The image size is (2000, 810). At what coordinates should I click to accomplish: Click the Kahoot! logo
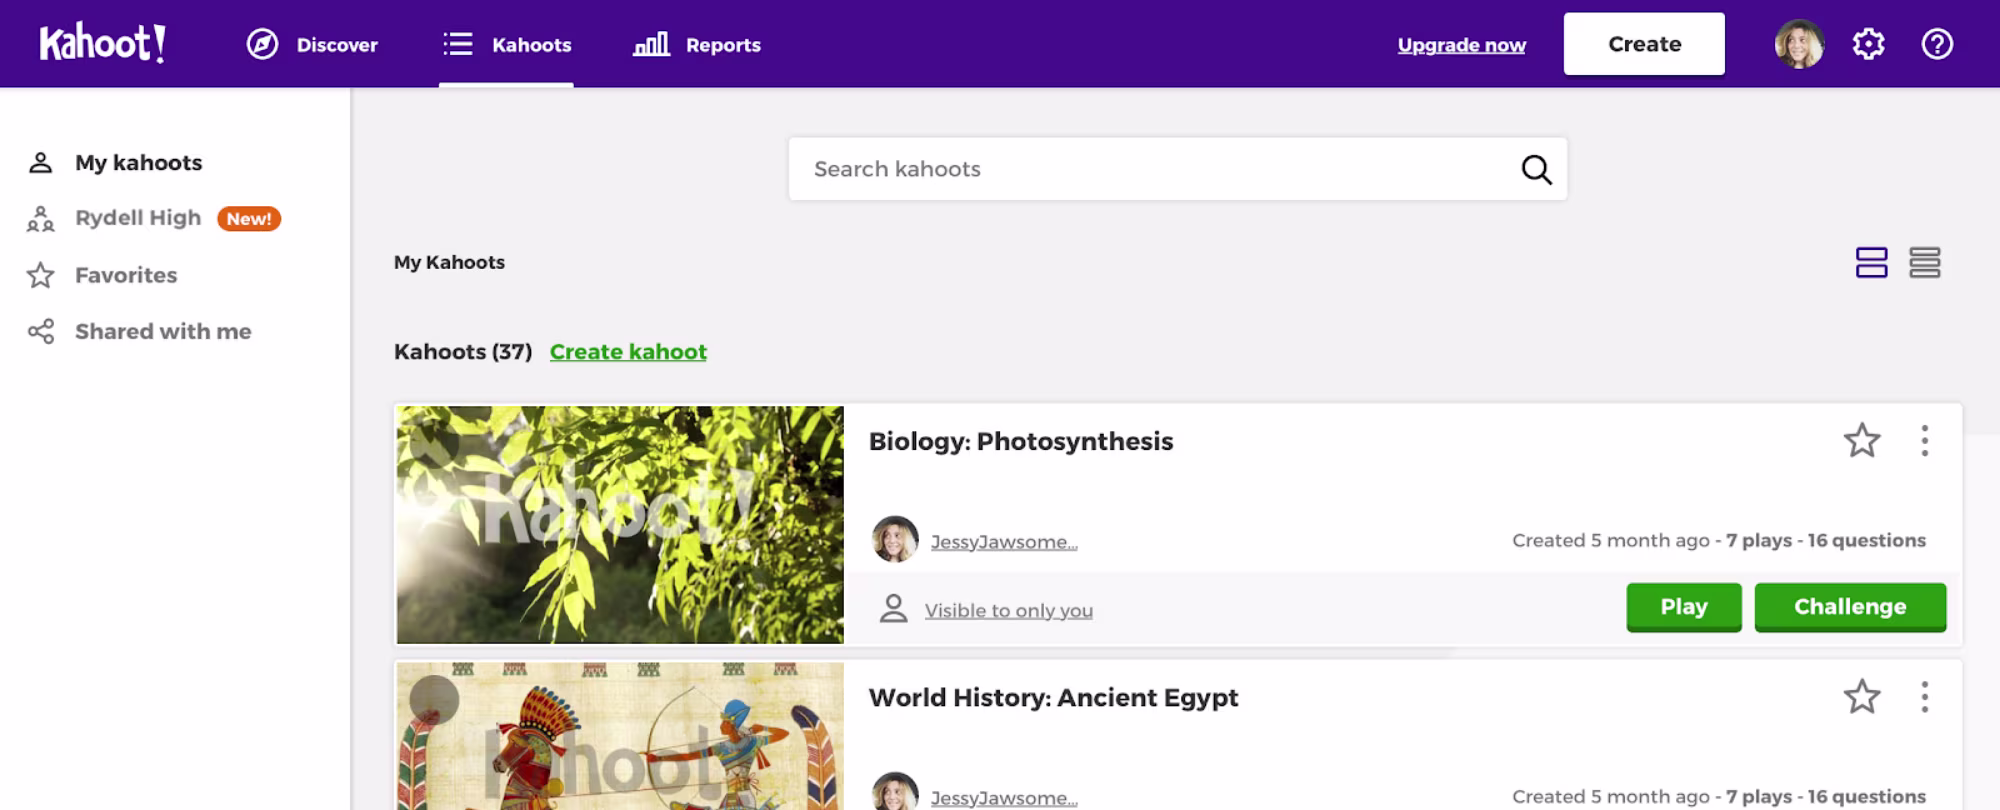102,44
